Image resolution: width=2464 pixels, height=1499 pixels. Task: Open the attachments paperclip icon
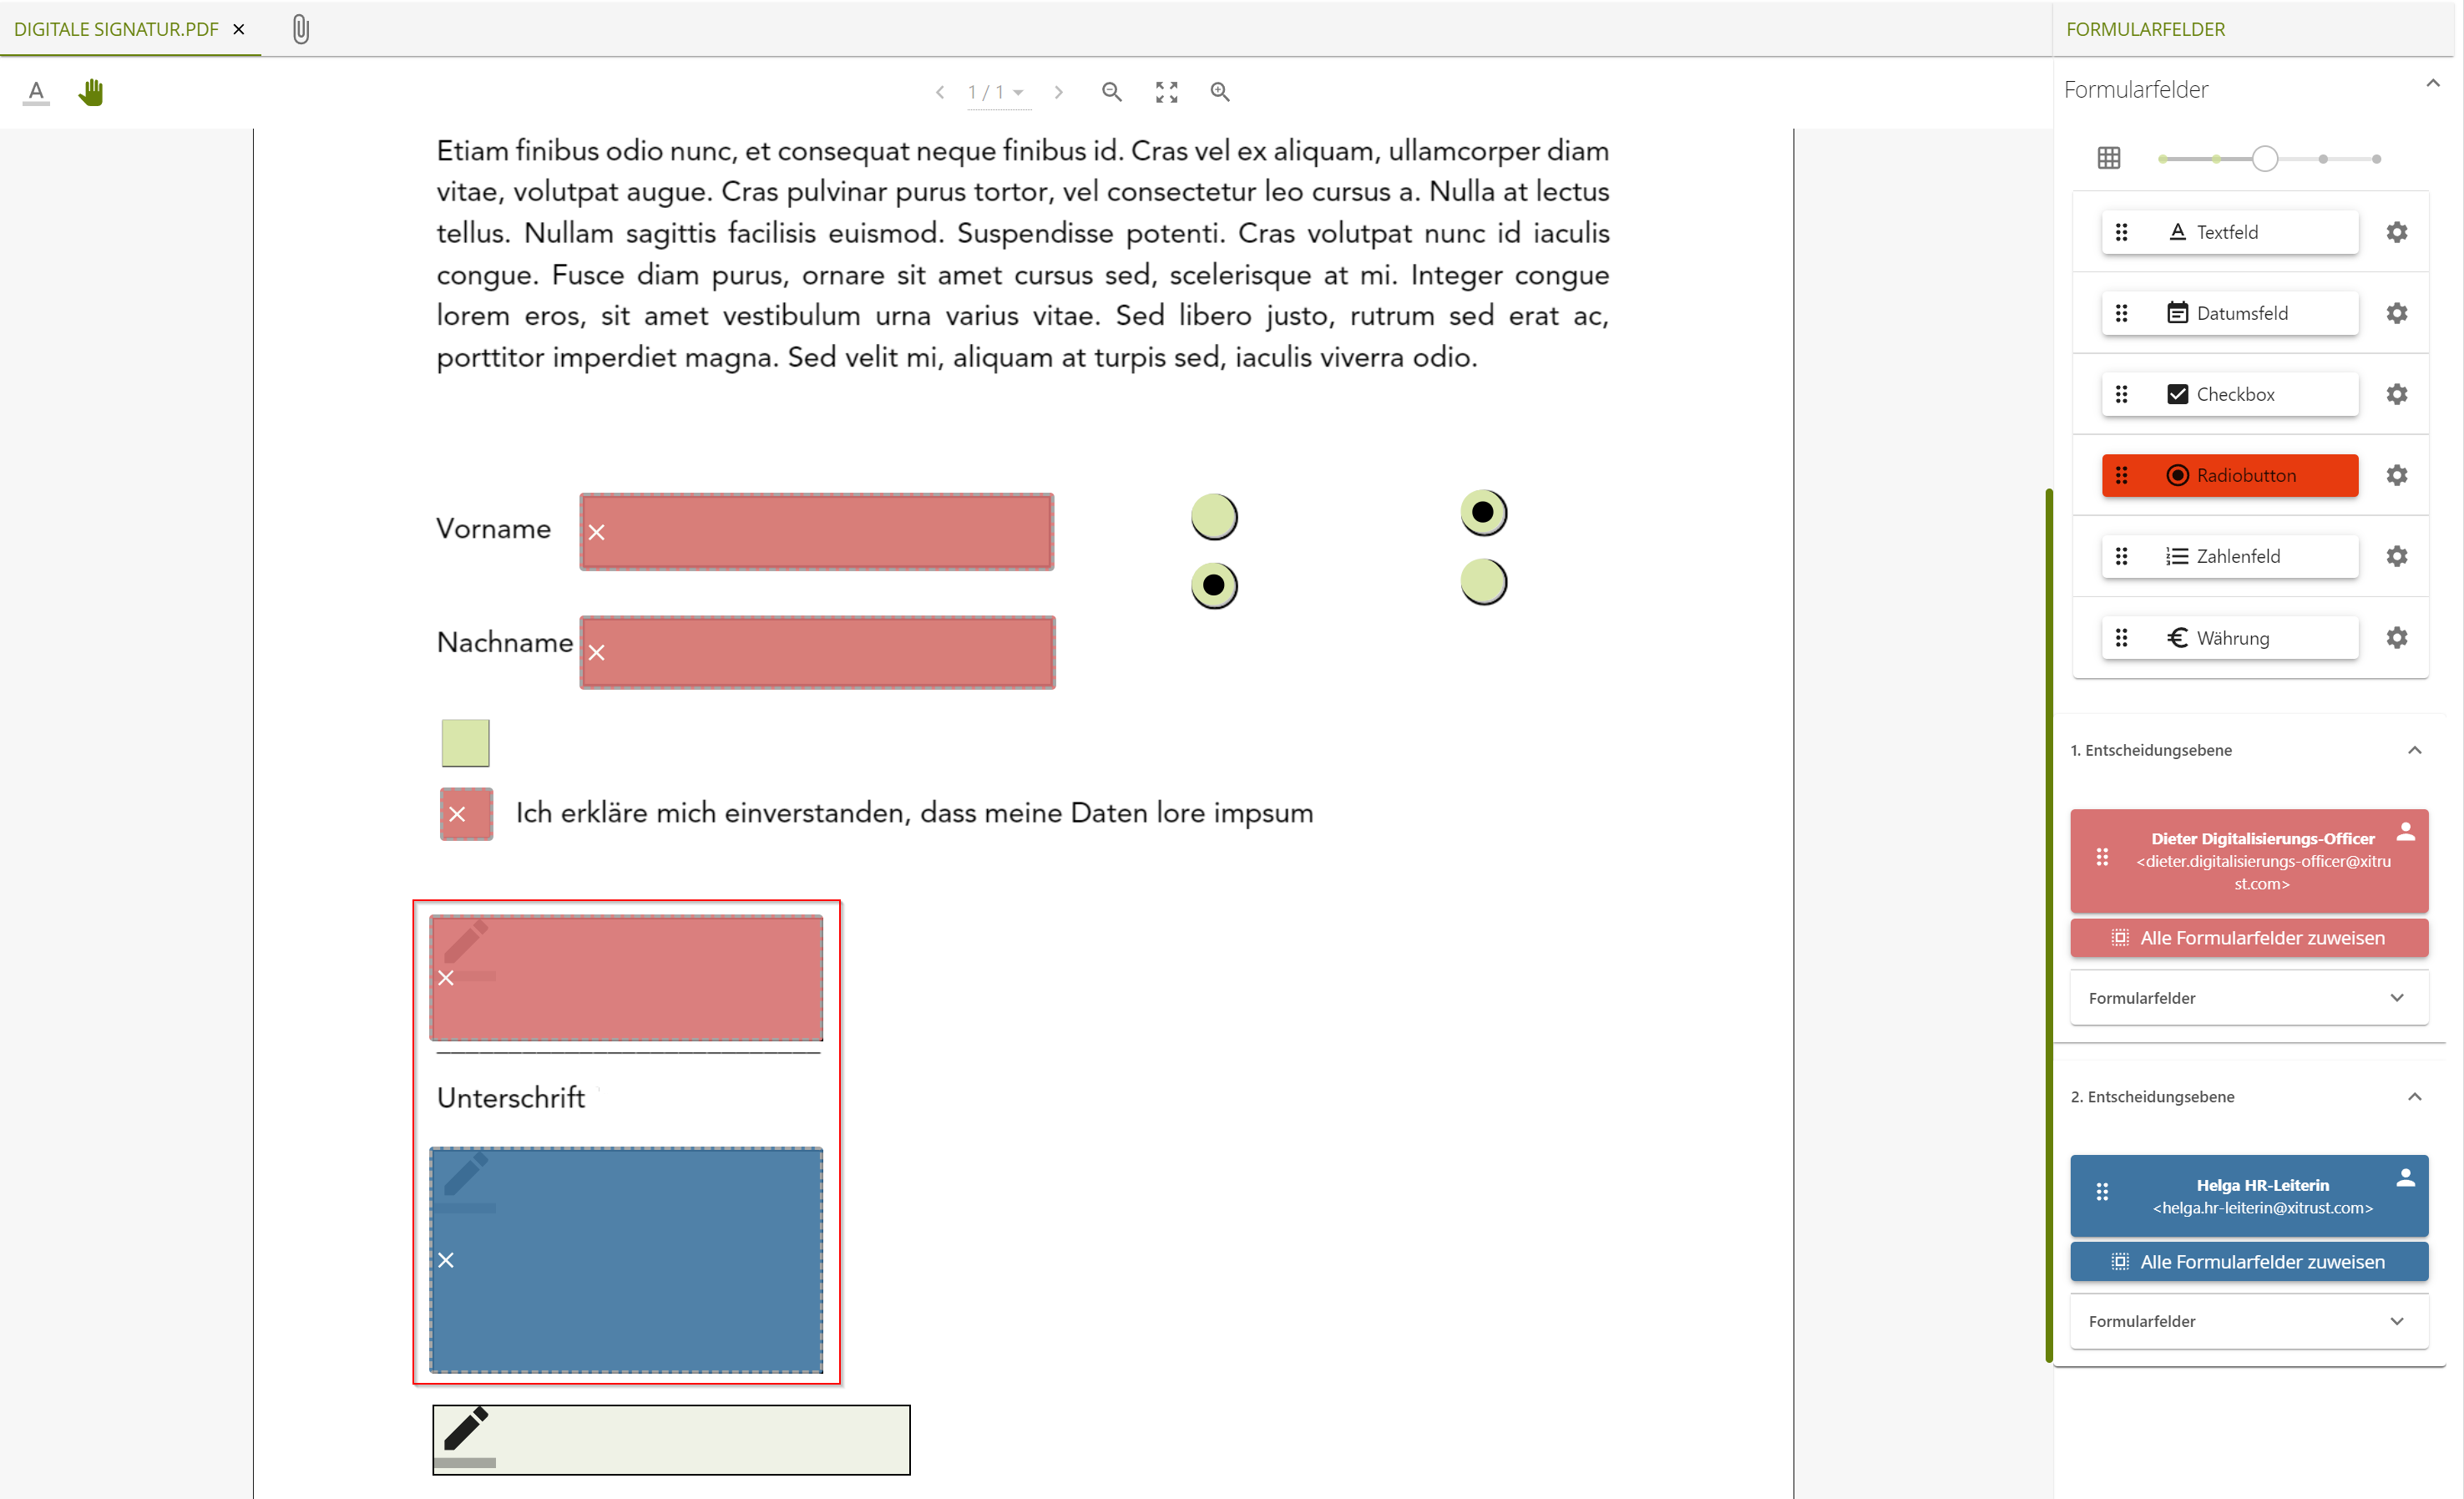click(x=301, y=28)
